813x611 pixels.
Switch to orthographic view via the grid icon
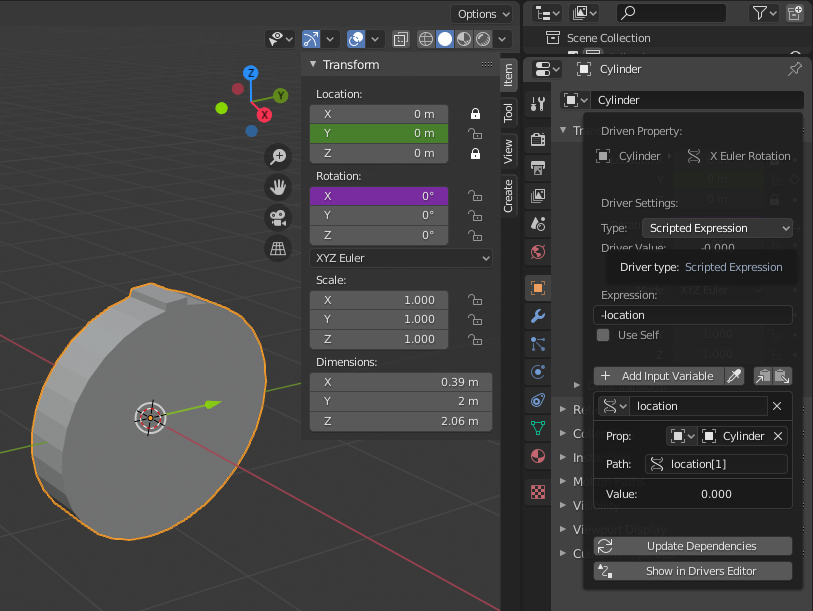point(278,248)
